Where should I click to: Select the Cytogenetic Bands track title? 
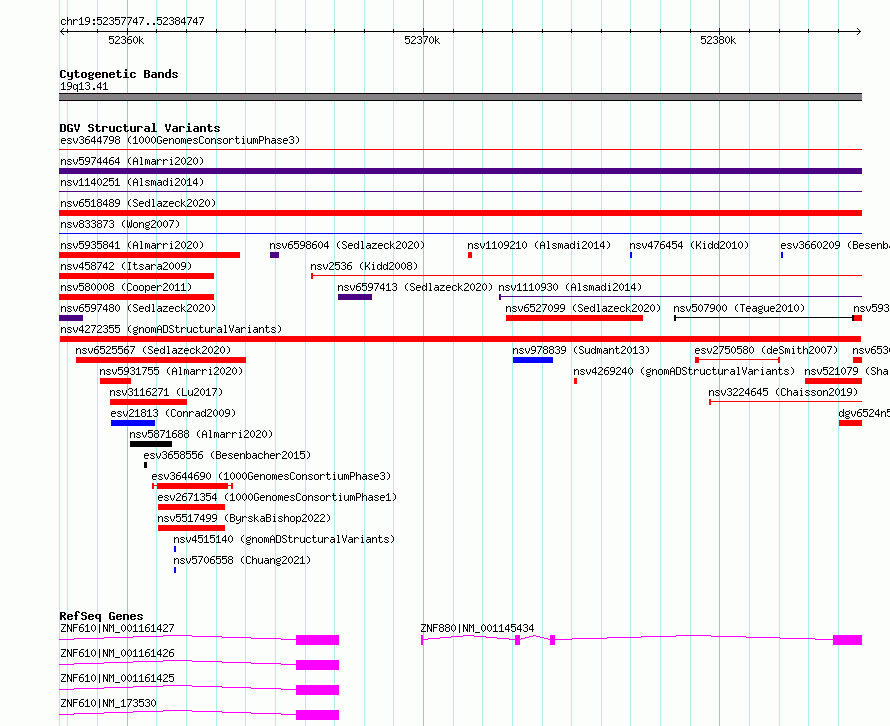coord(119,74)
